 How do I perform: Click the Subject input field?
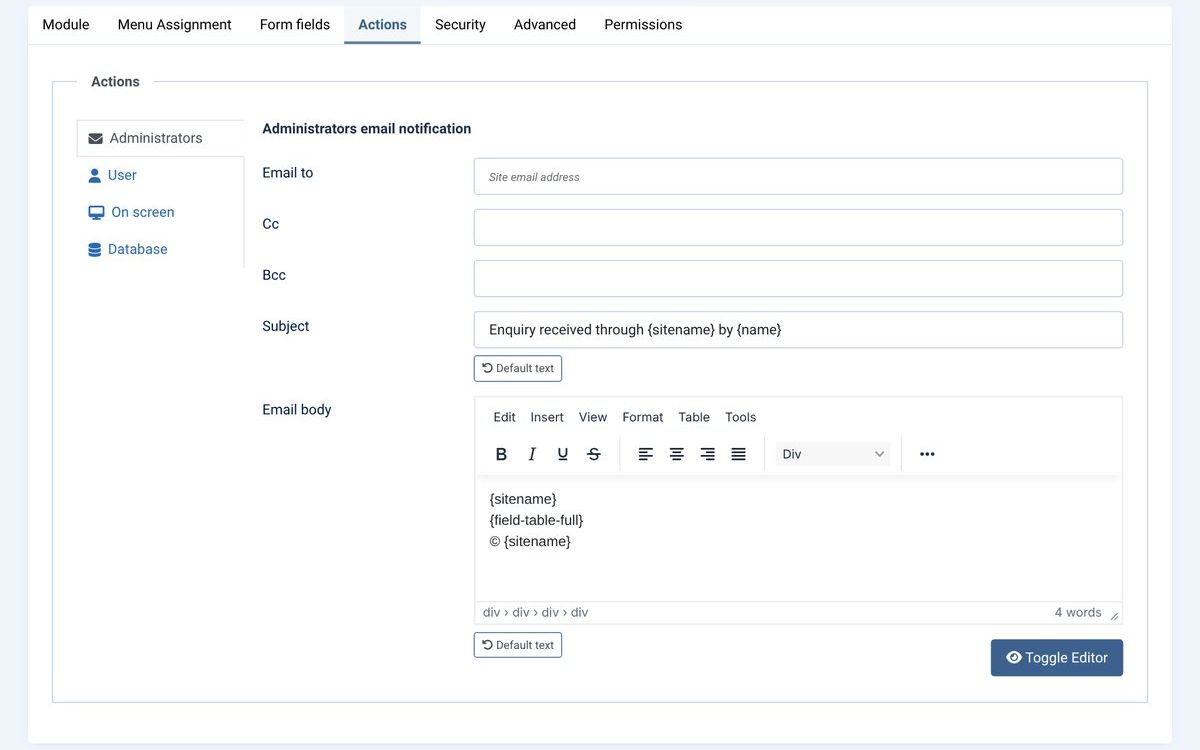pos(798,330)
